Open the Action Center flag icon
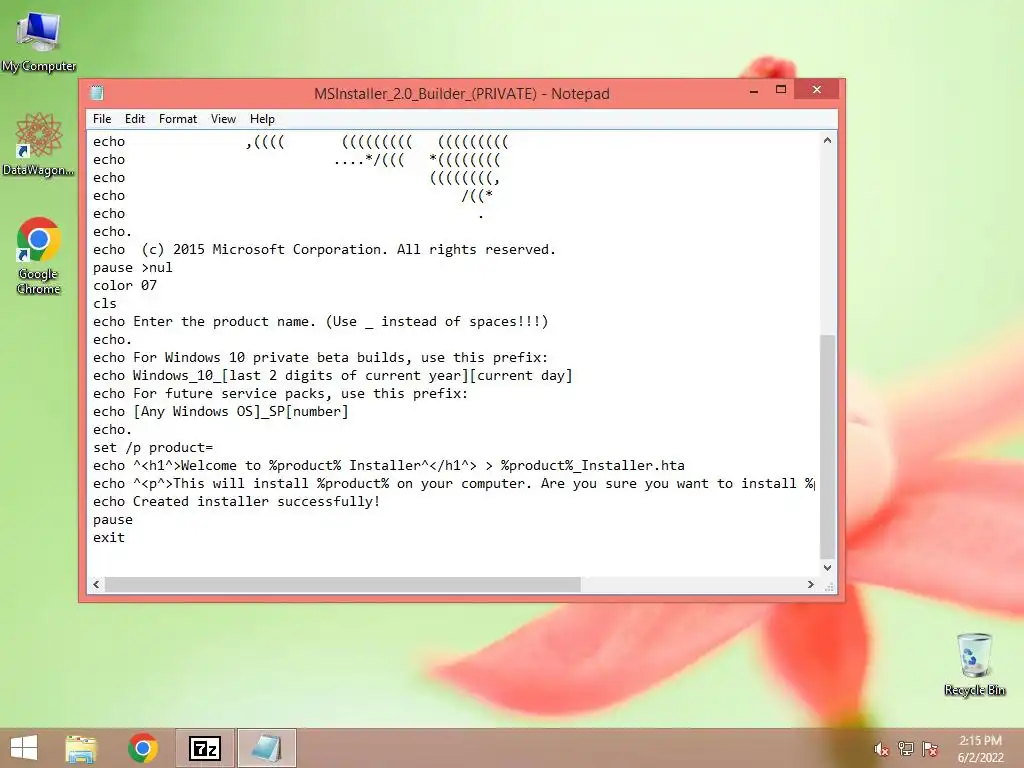This screenshot has width=1024, height=768. coord(930,749)
